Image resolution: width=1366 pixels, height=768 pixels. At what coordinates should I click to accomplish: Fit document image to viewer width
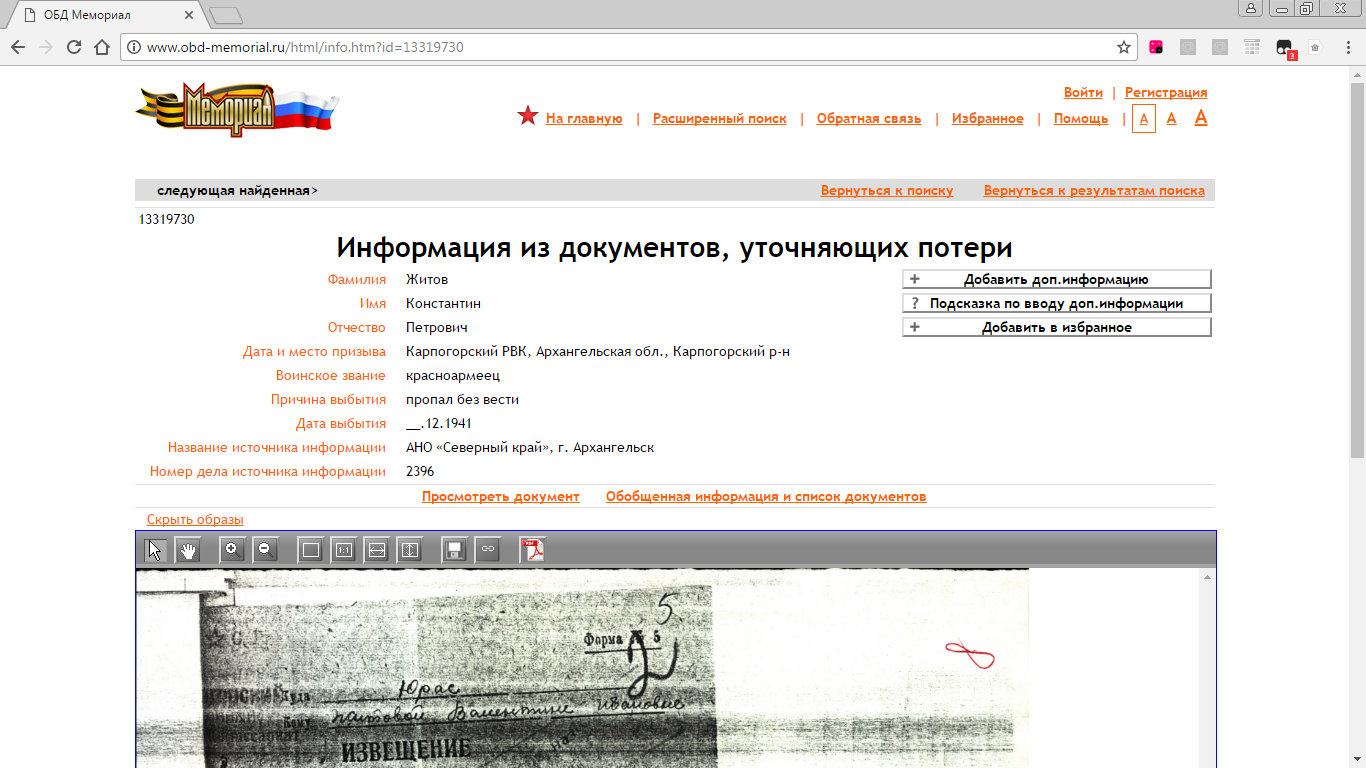(376, 550)
